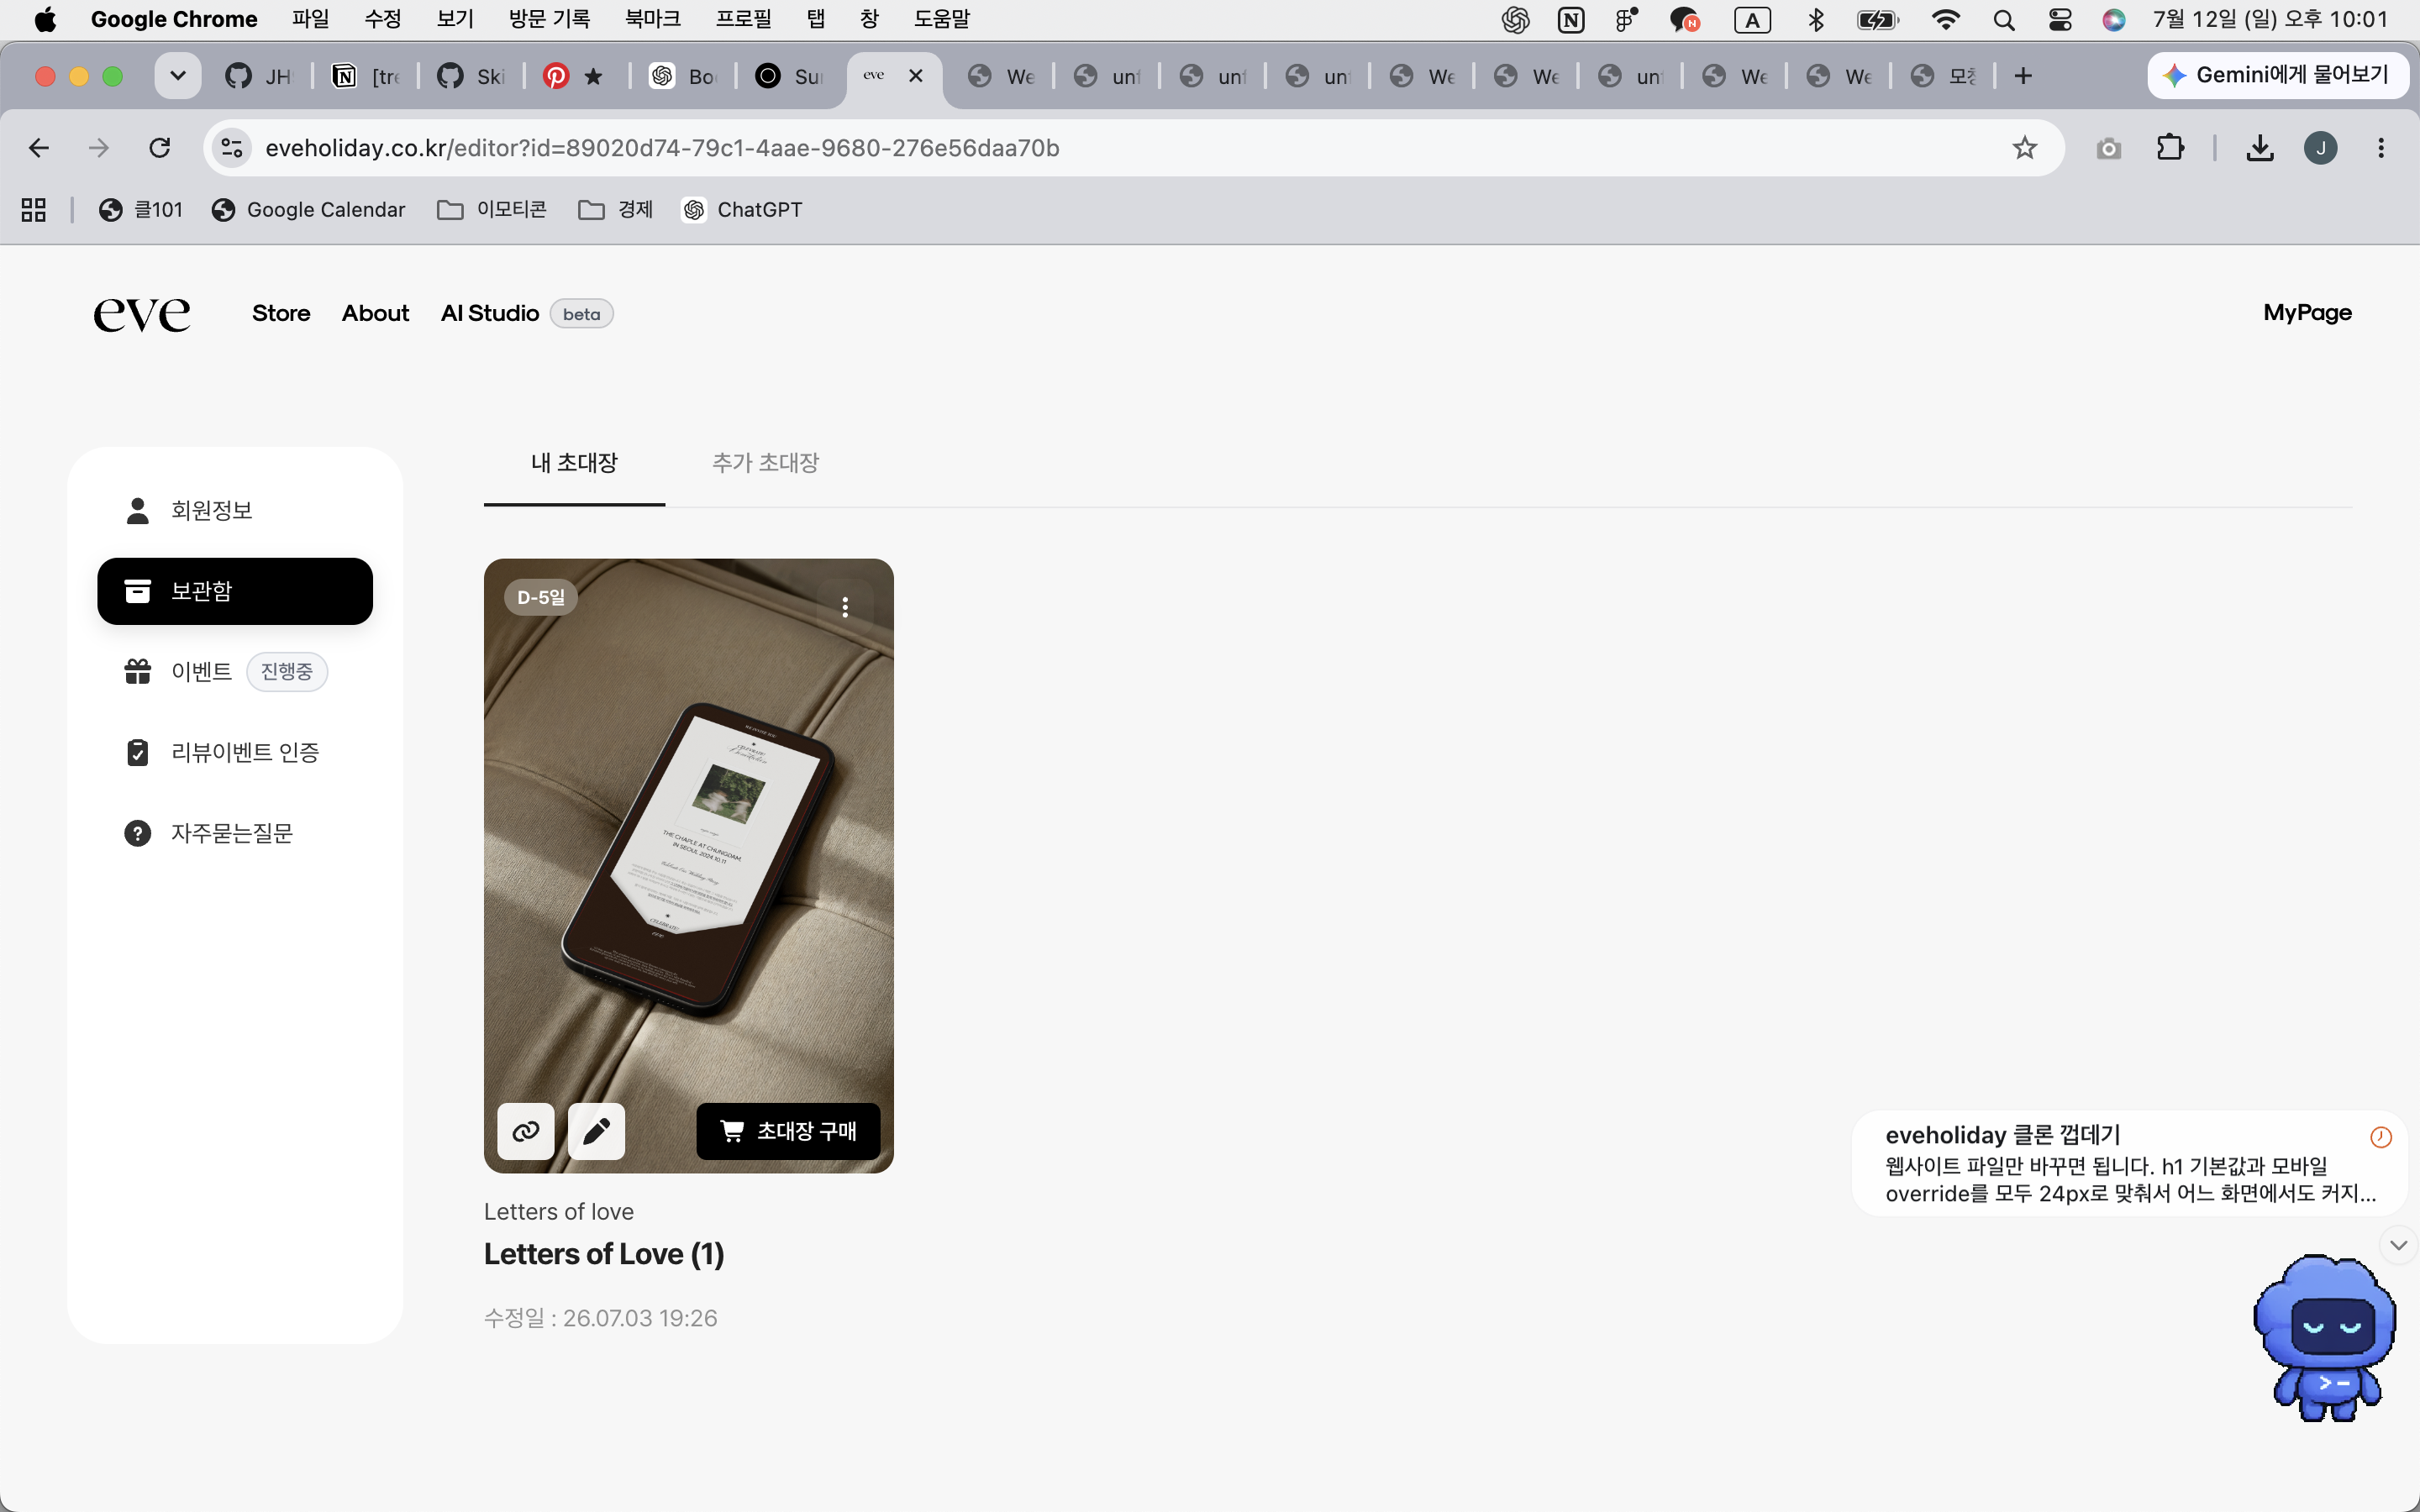Switch to the JH GitHub tab

click(x=258, y=76)
